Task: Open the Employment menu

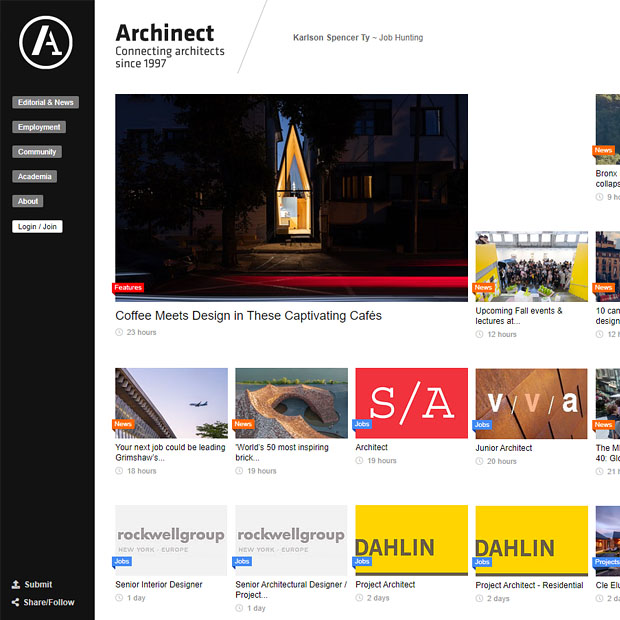Action: tap(39, 127)
